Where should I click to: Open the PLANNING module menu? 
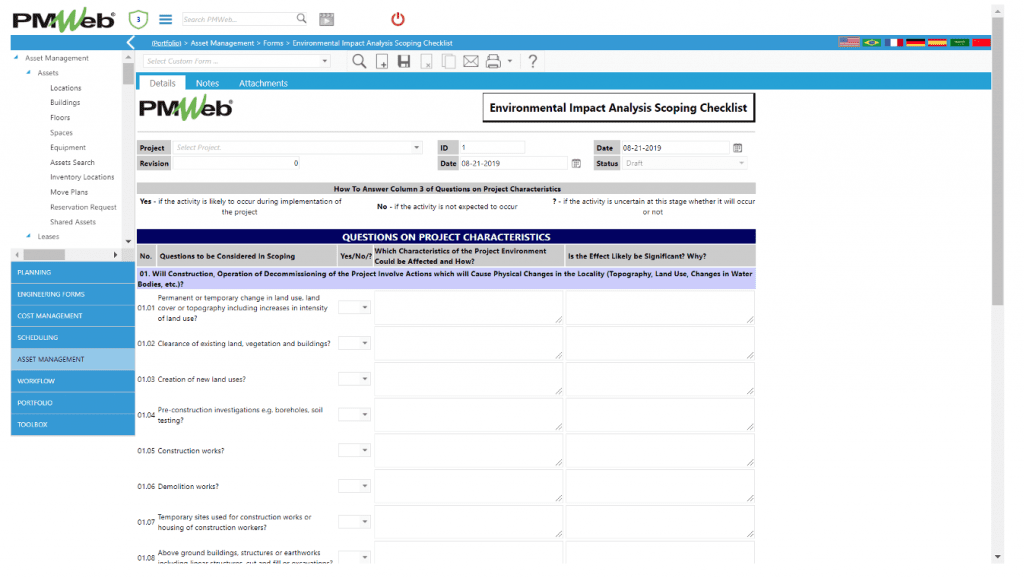pos(72,272)
